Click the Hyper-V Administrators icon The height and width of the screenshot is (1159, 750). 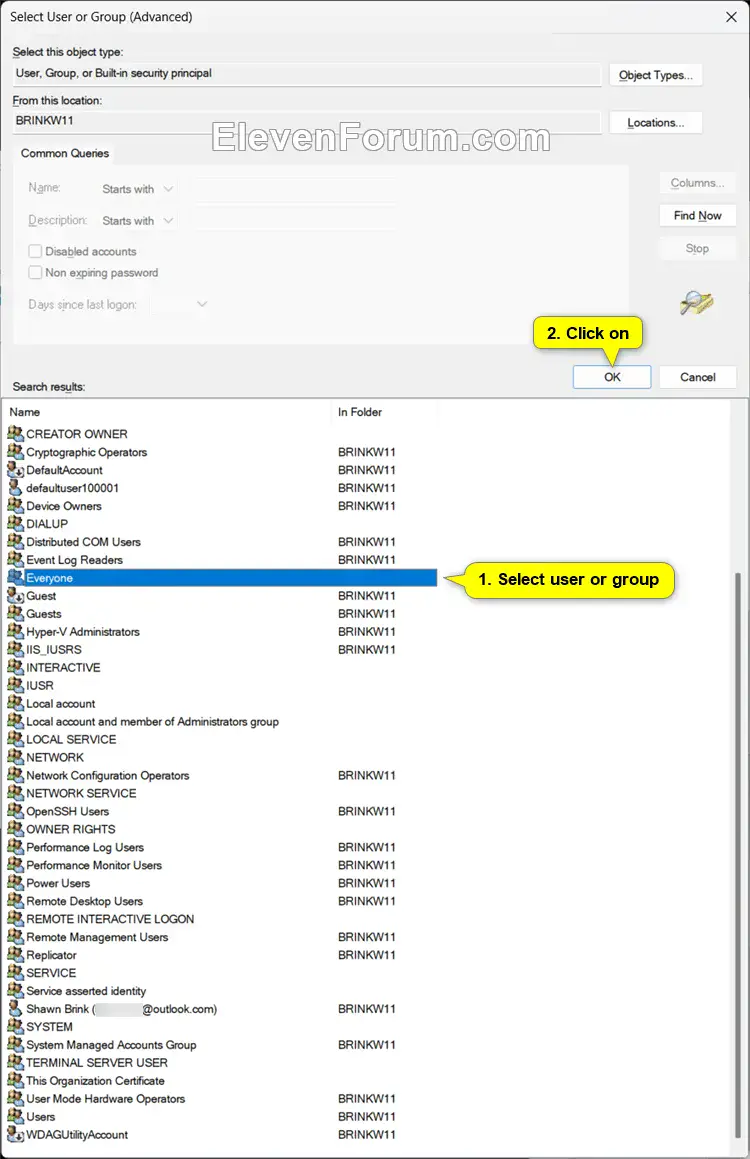click(16, 631)
